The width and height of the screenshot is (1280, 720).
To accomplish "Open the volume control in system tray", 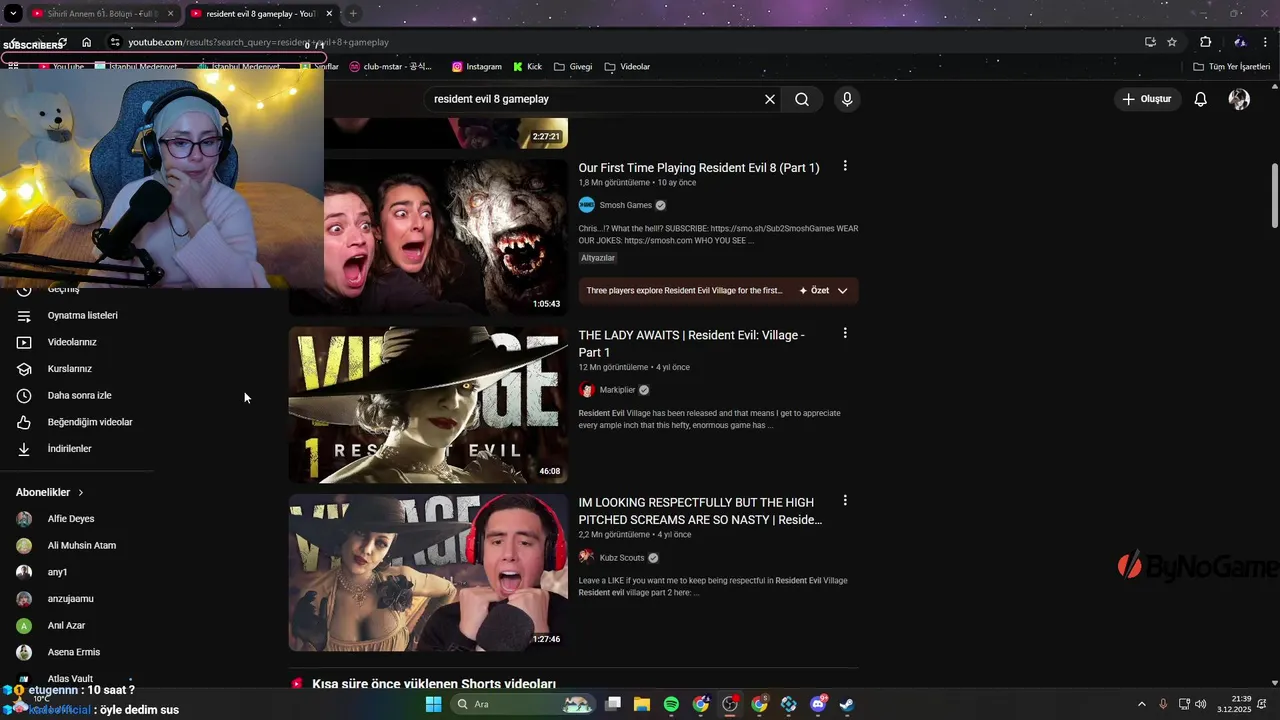I will click(x=1200, y=704).
